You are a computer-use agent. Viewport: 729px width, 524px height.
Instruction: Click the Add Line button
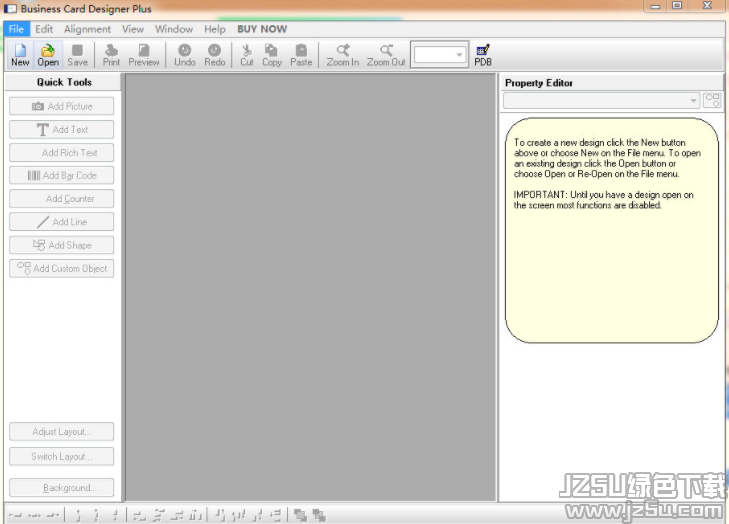point(61,222)
